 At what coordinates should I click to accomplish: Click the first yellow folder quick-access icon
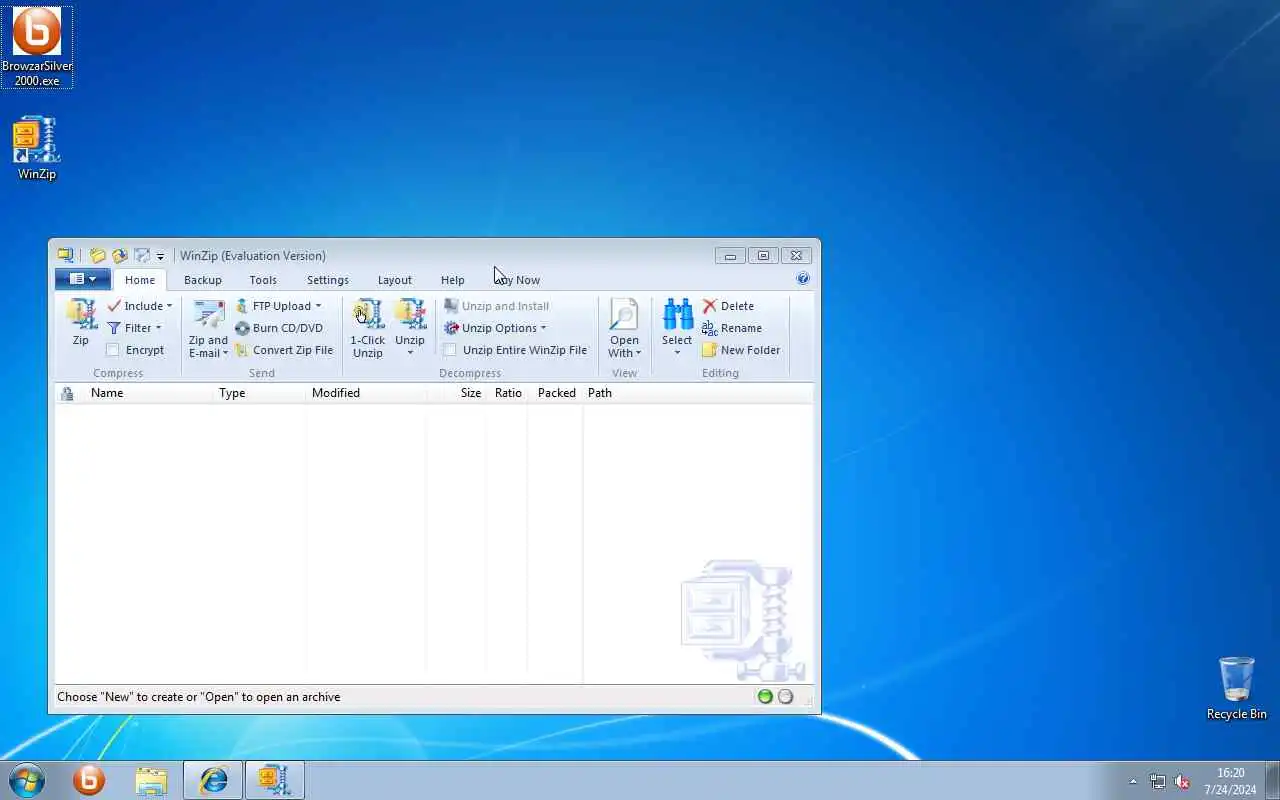coord(97,256)
